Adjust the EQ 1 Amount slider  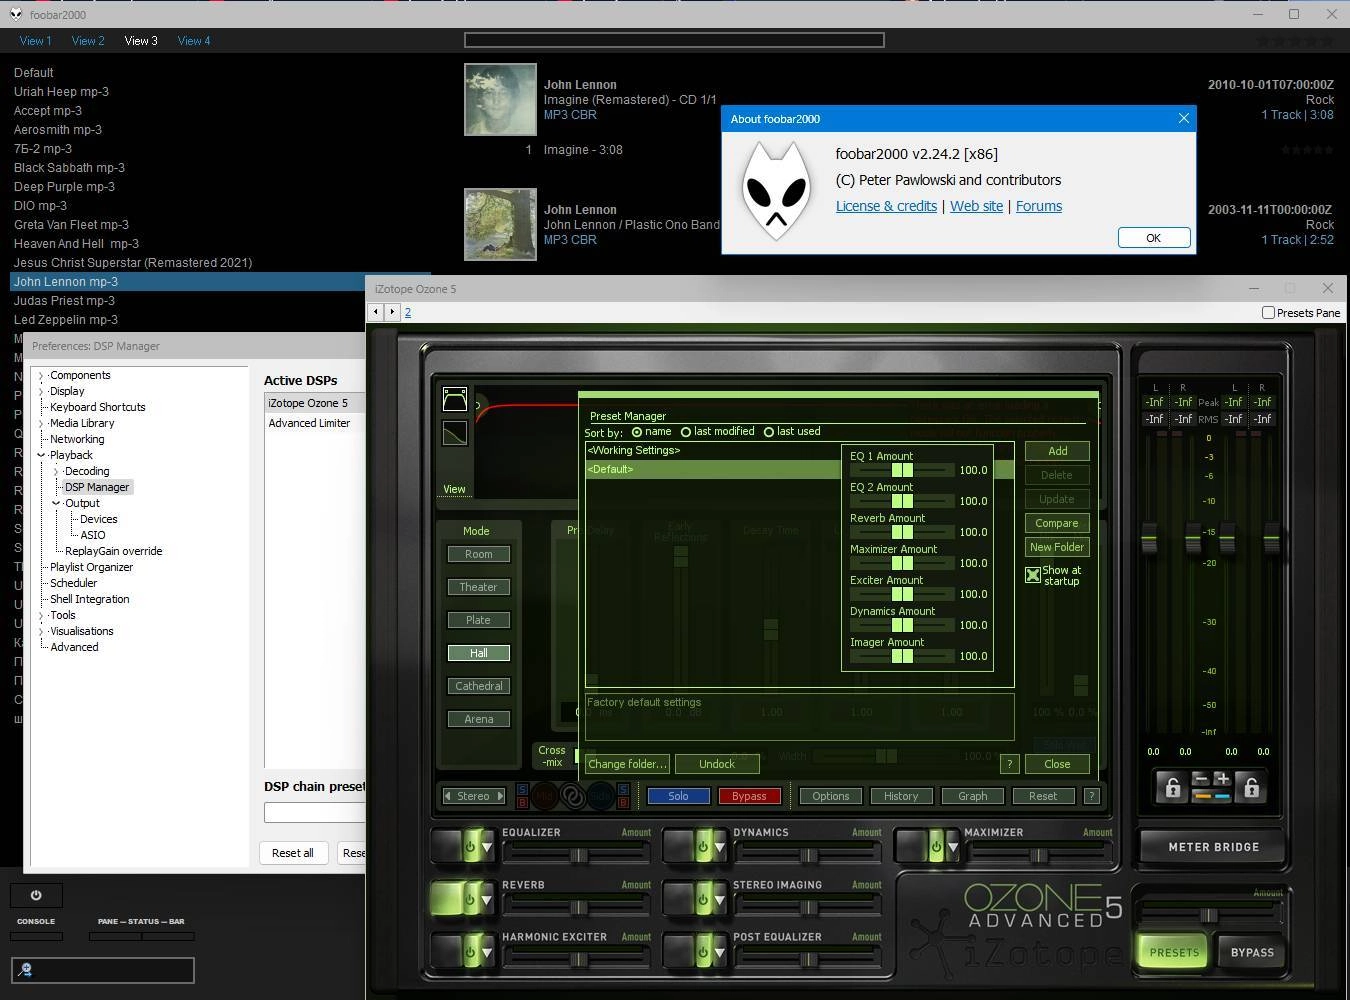click(x=902, y=470)
